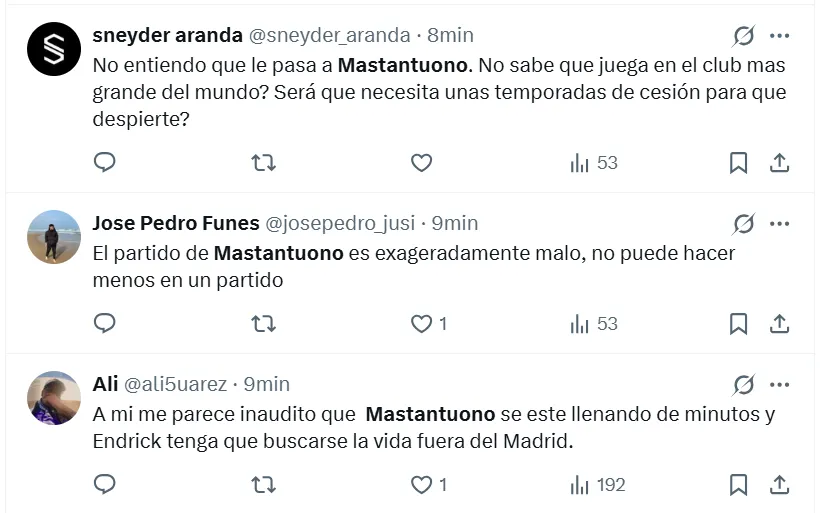This screenshot has height=513, width=839.
Task: Reply to sneyder aranda's tweet
Action: [x=105, y=162]
